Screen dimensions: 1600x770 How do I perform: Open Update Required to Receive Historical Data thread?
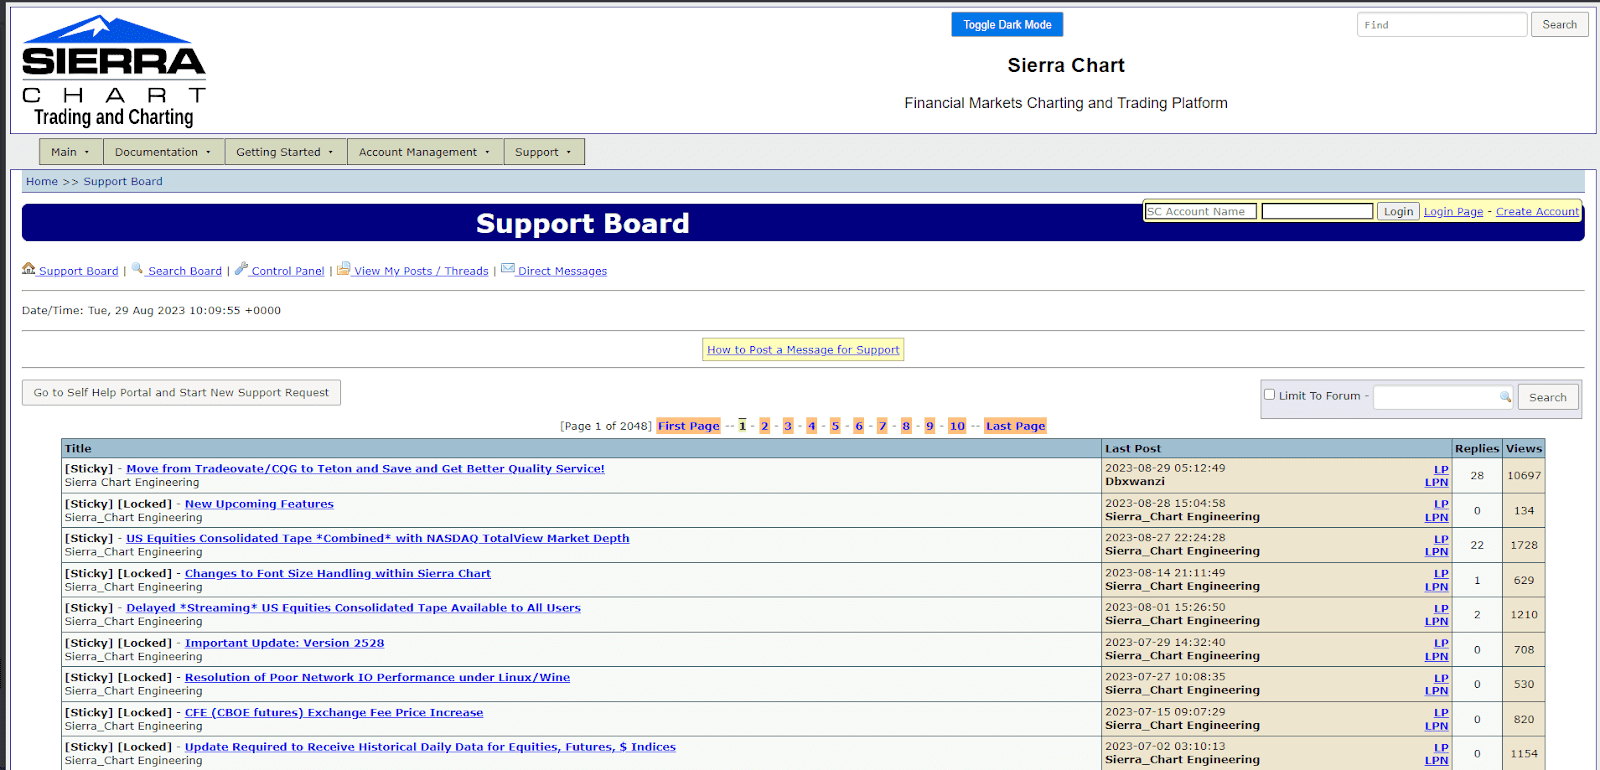430,746
